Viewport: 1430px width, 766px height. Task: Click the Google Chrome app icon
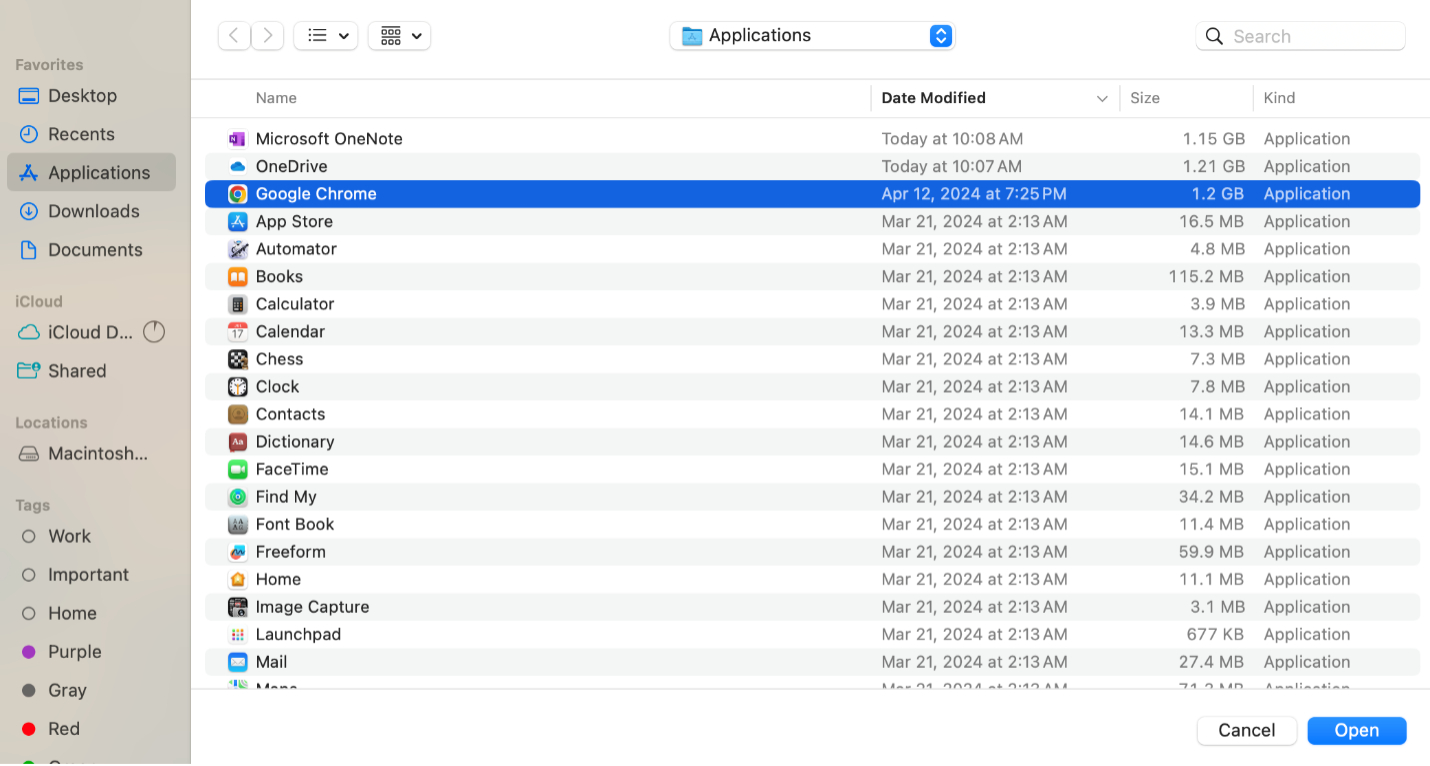237,194
